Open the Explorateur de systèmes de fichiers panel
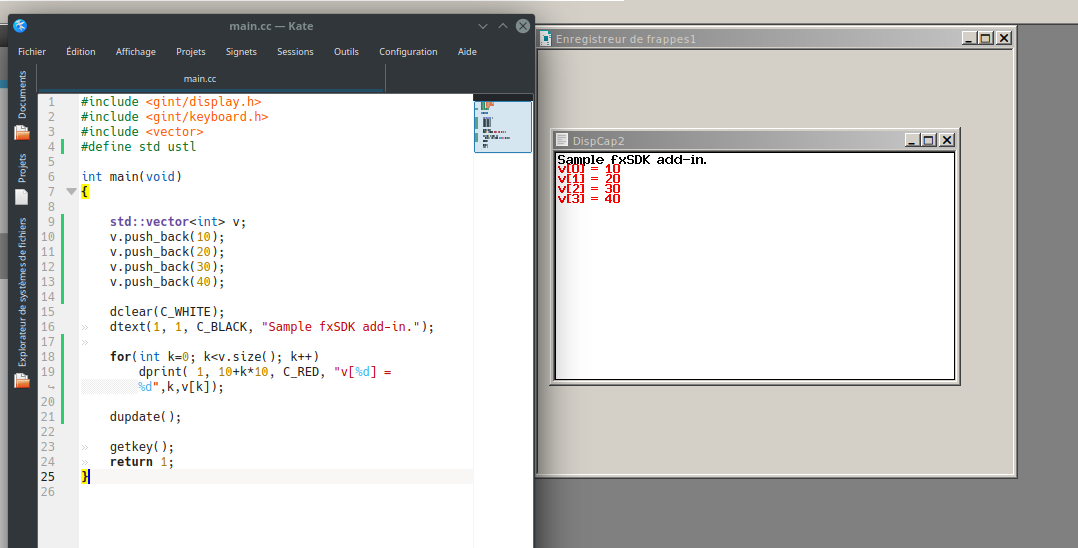 point(22,303)
